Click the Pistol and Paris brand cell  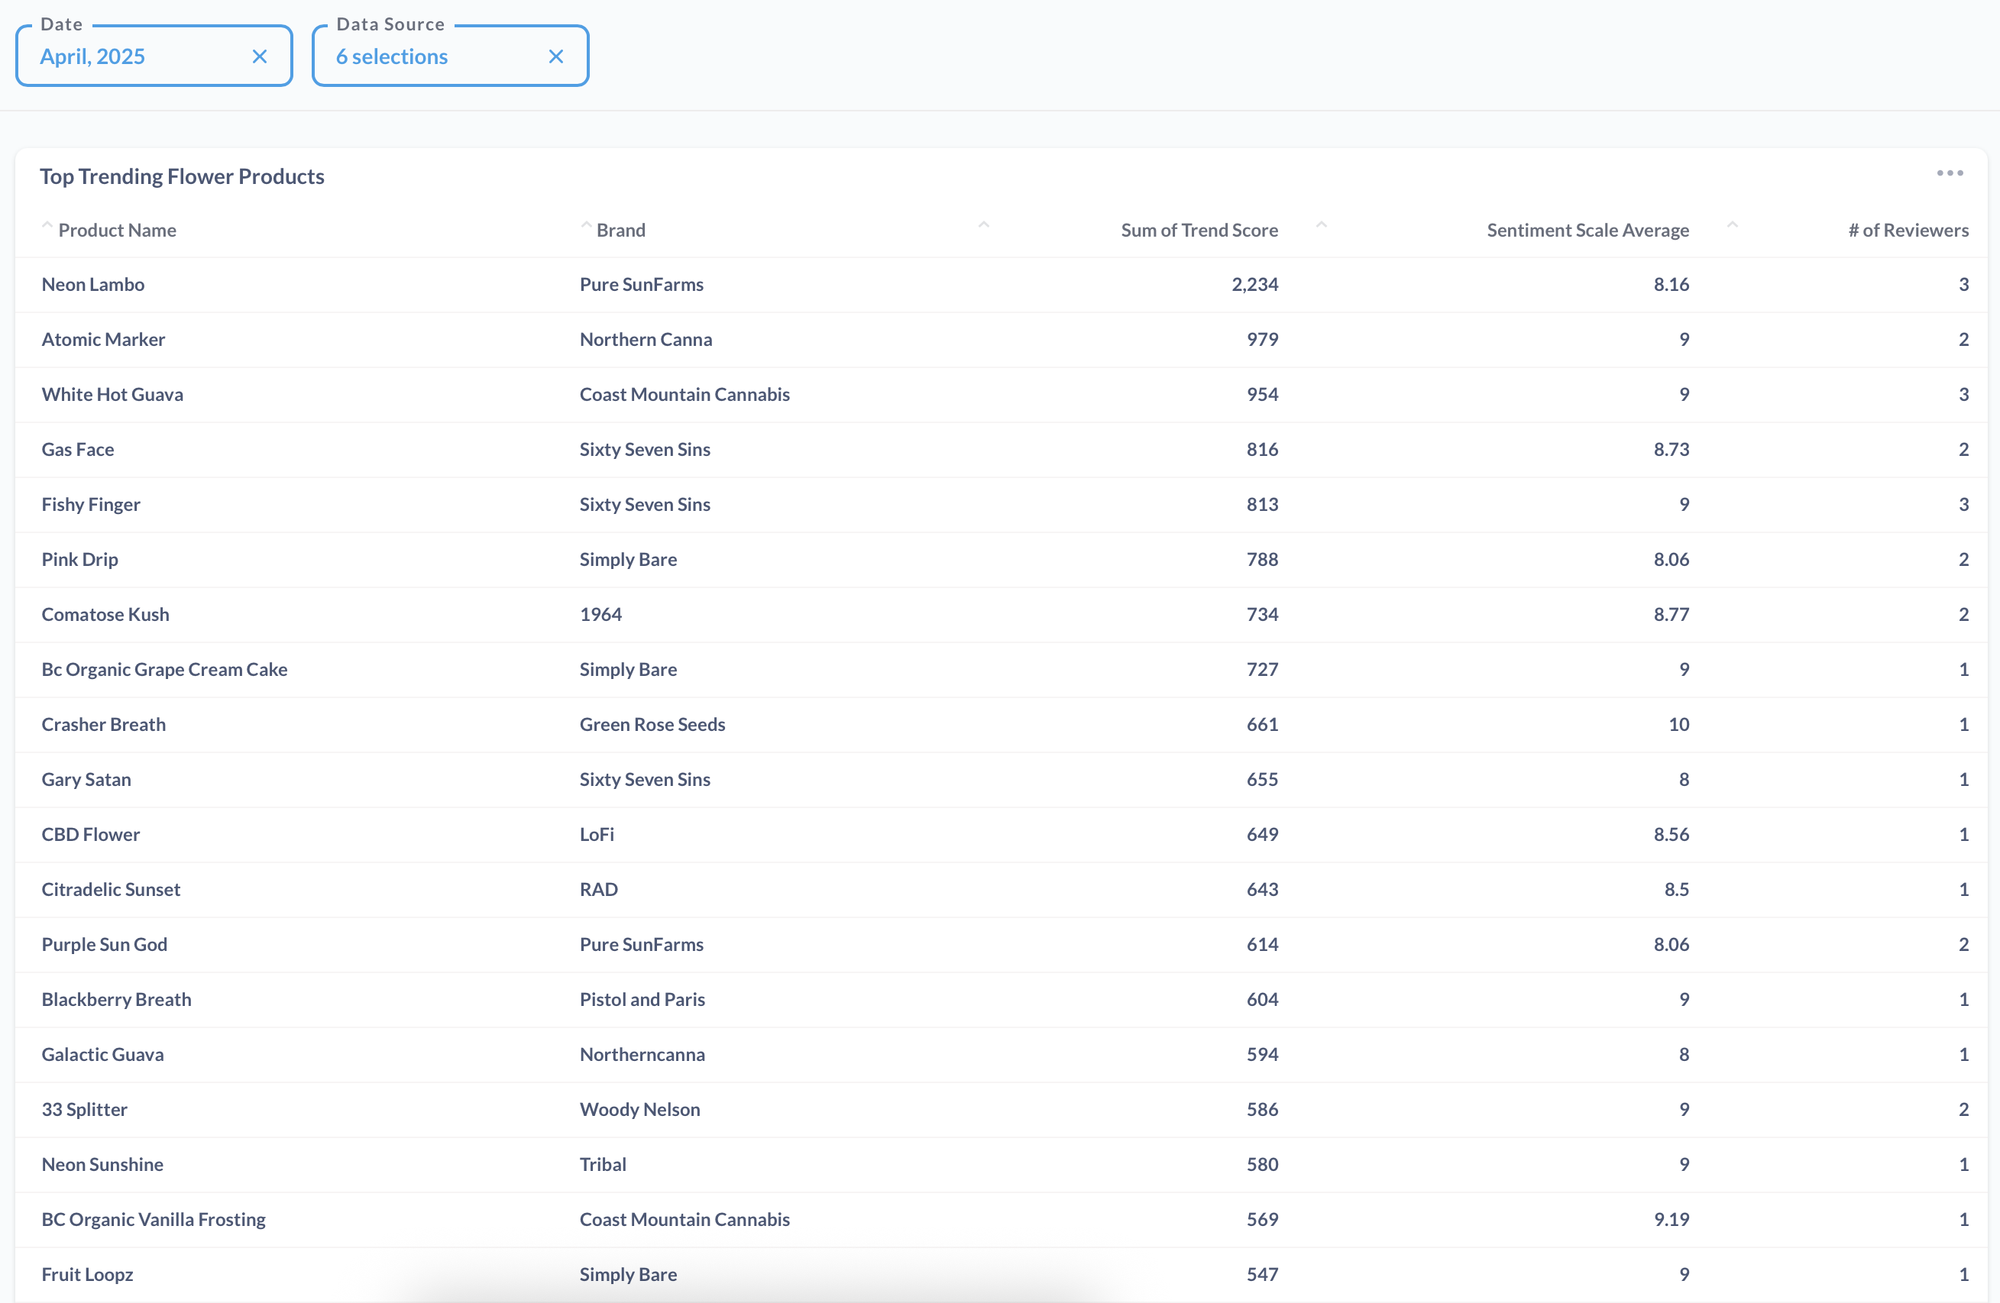(642, 999)
